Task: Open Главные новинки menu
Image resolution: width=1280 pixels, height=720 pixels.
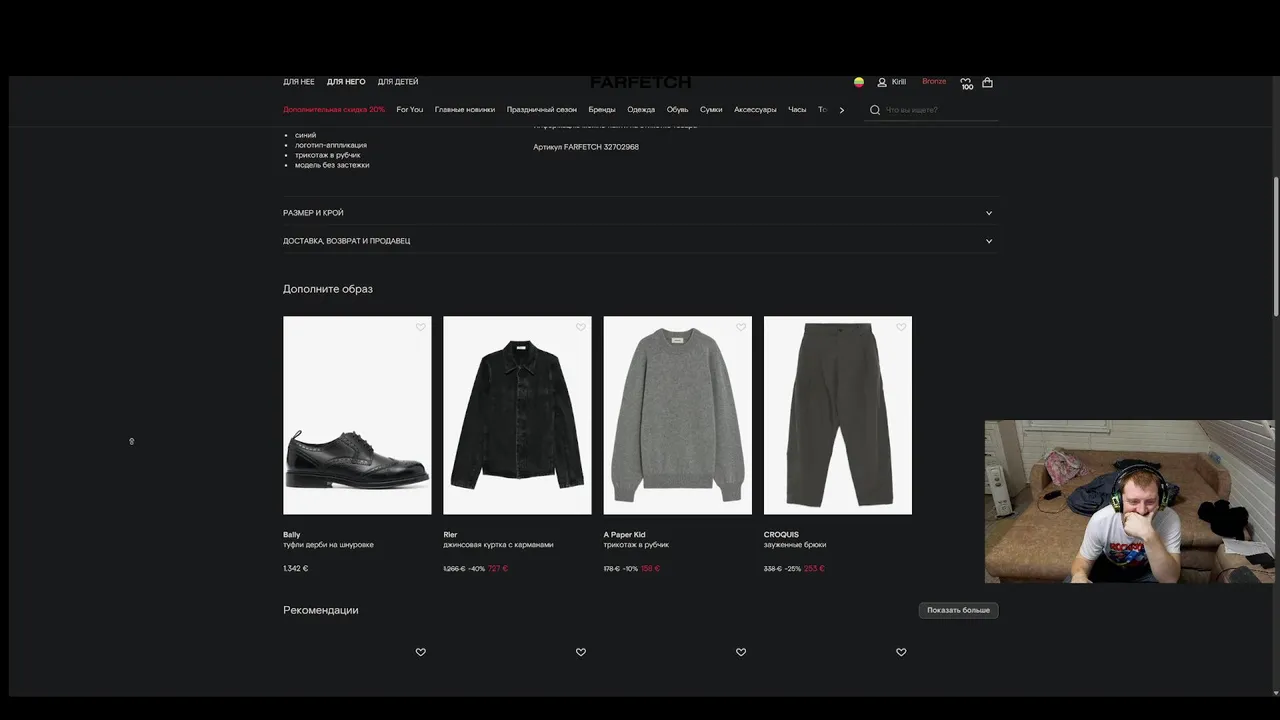Action: [x=465, y=110]
